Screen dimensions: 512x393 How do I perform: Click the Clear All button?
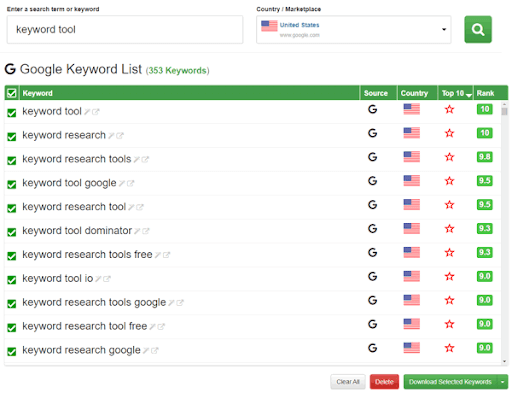(348, 382)
